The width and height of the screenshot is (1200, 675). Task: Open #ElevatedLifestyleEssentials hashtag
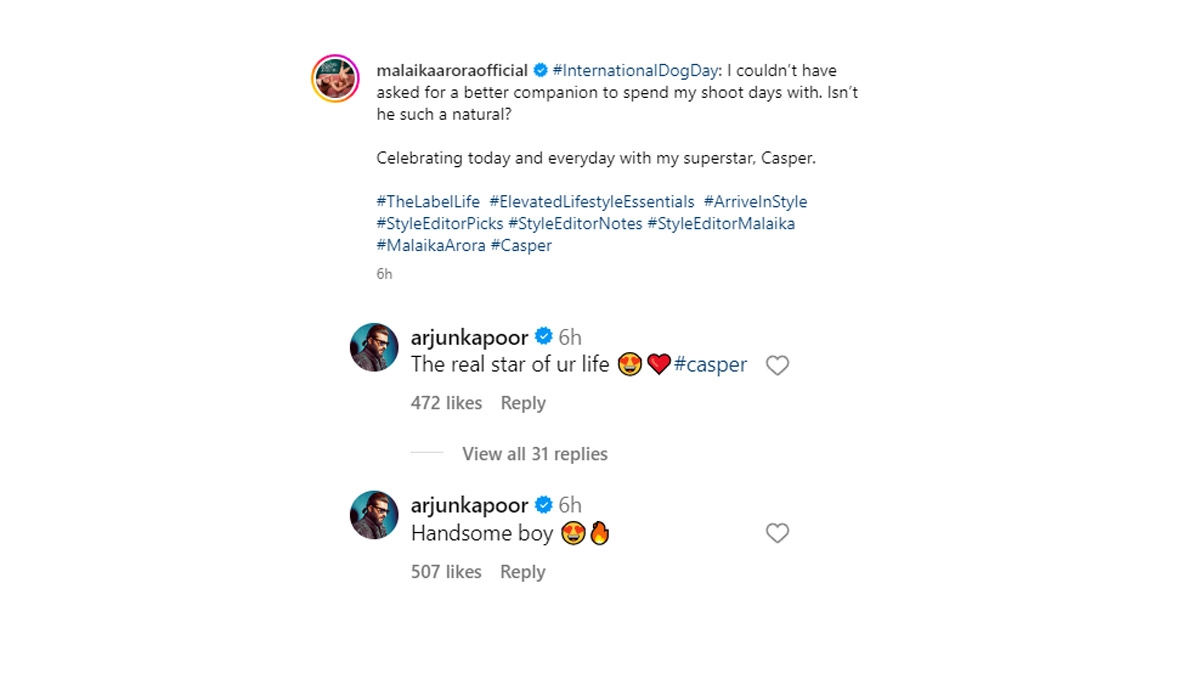(592, 202)
